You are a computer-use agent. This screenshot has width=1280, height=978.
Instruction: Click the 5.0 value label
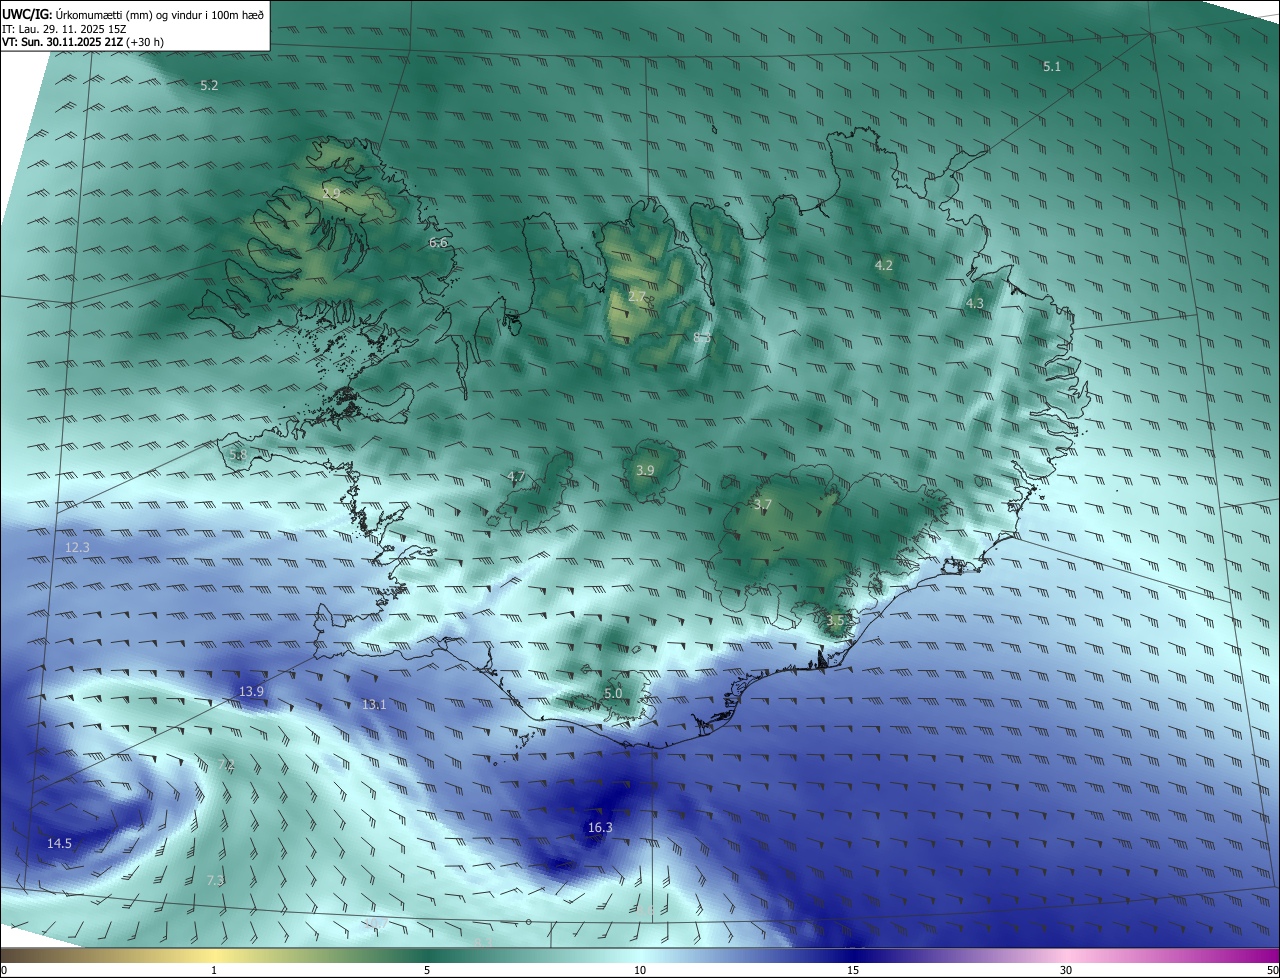point(613,694)
